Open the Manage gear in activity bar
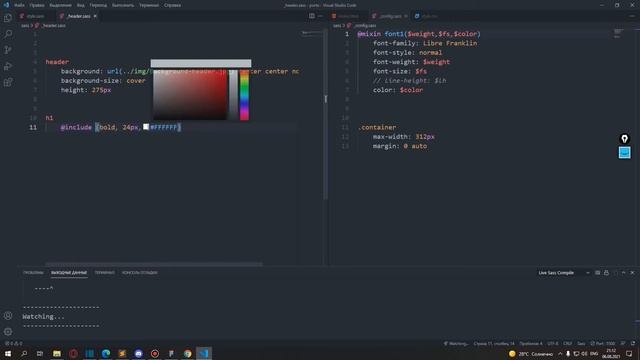This screenshot has width=640, height=360. [x=8, y=331]
